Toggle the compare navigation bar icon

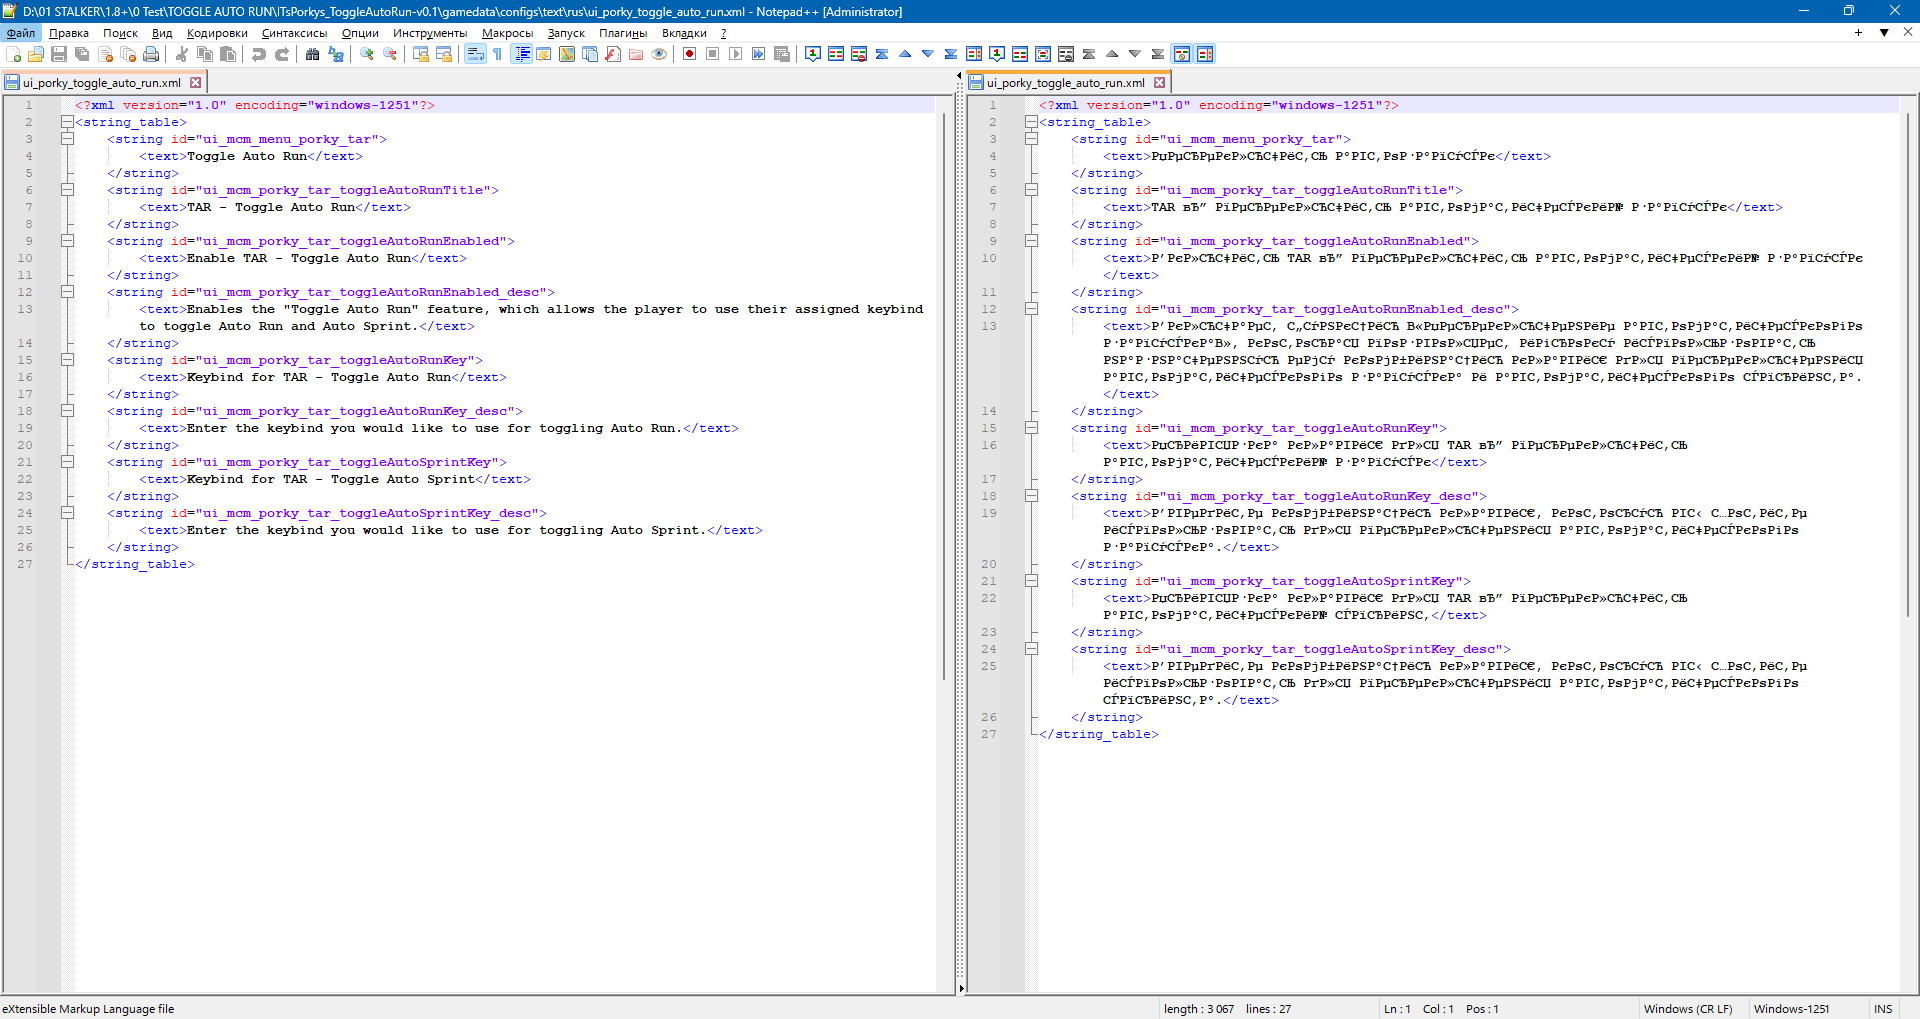point(1205,54)
